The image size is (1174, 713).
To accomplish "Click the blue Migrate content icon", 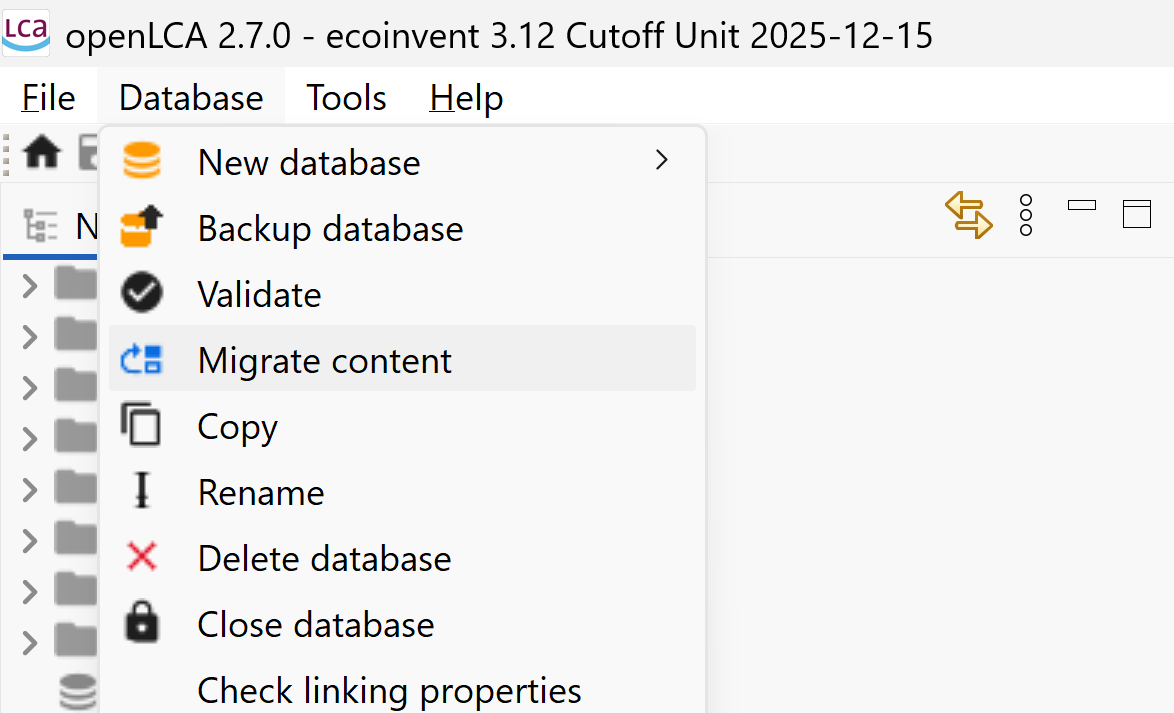I will point(142,359).
